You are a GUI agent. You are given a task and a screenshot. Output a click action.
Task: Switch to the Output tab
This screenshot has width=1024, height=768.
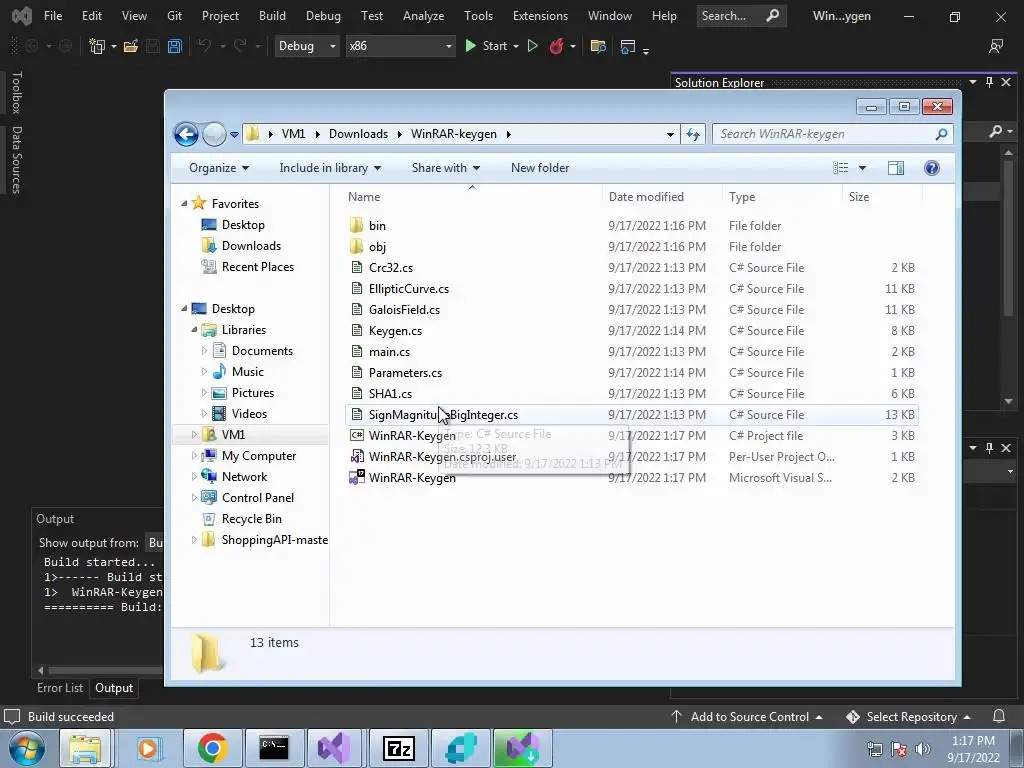point(114,688)
